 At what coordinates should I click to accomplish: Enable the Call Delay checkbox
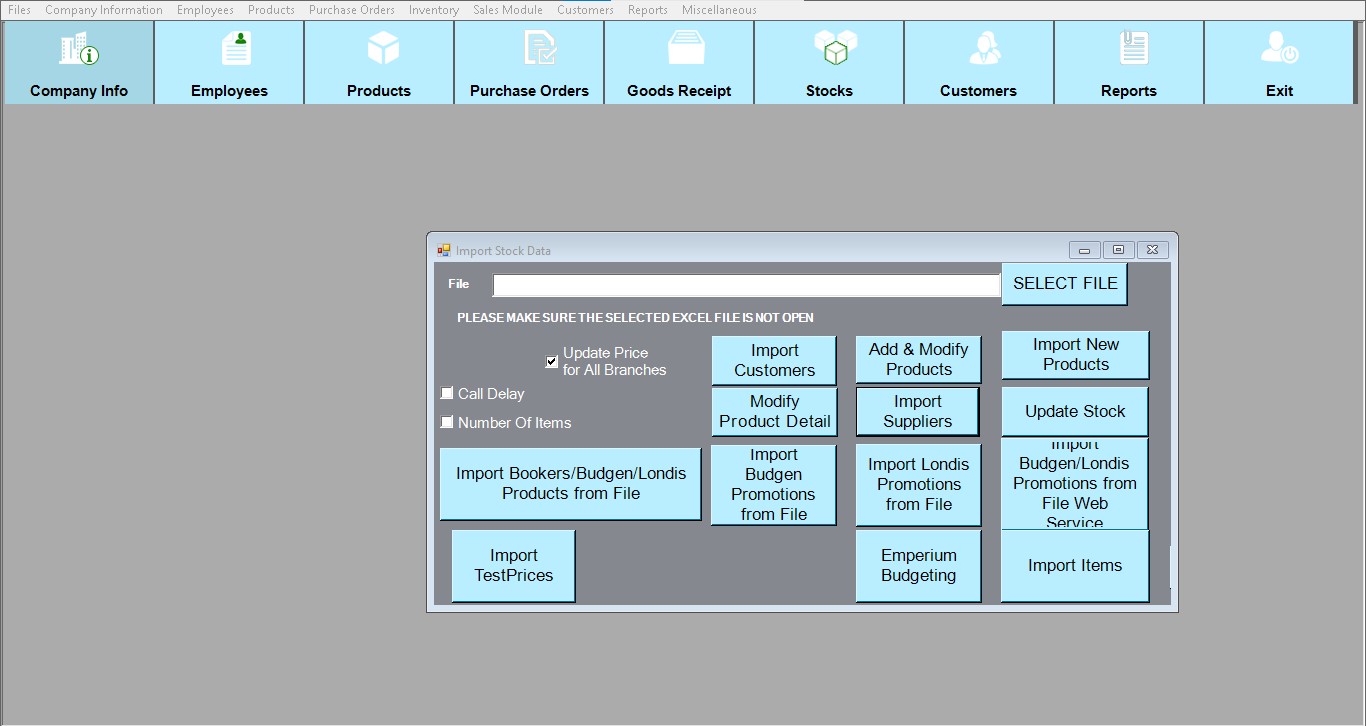(x=447, y=393)
